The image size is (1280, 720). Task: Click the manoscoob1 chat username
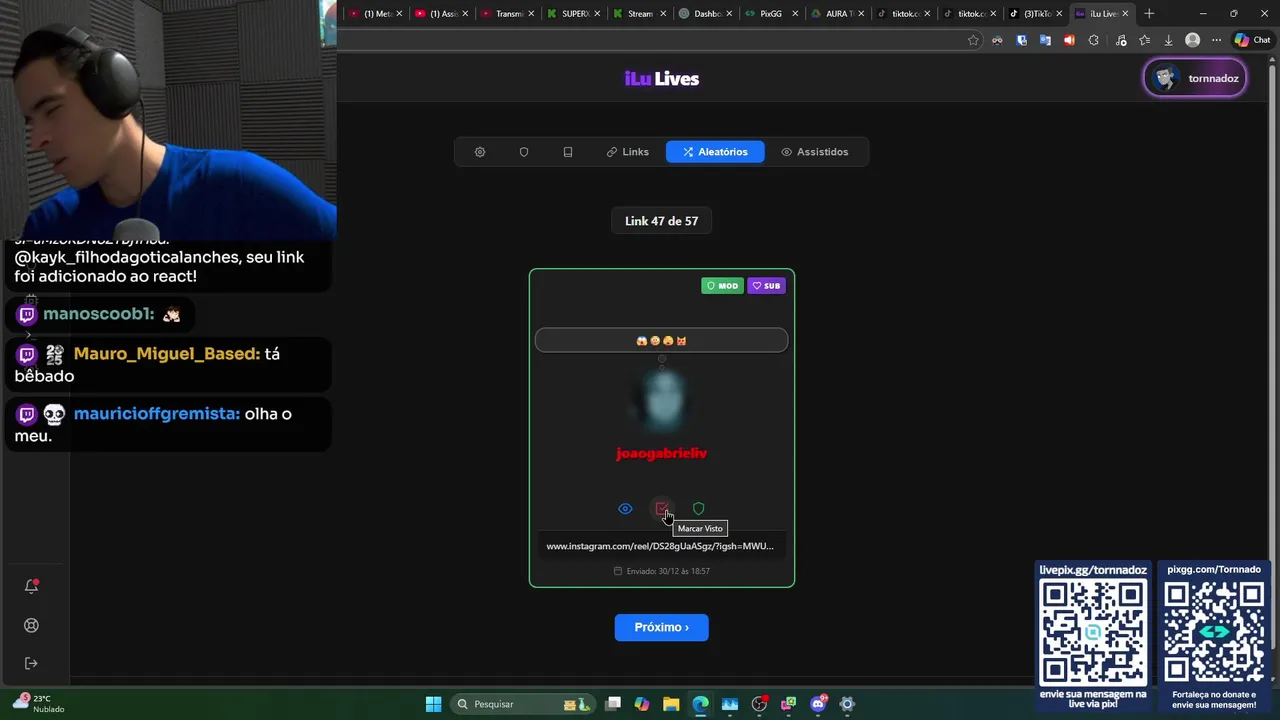coord(98,314)
